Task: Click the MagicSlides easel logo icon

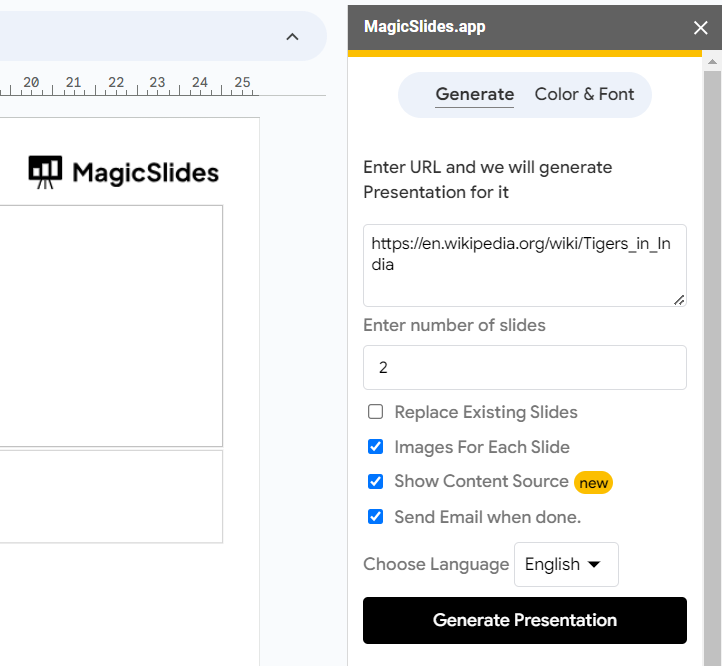Action: tap(45, 172)
